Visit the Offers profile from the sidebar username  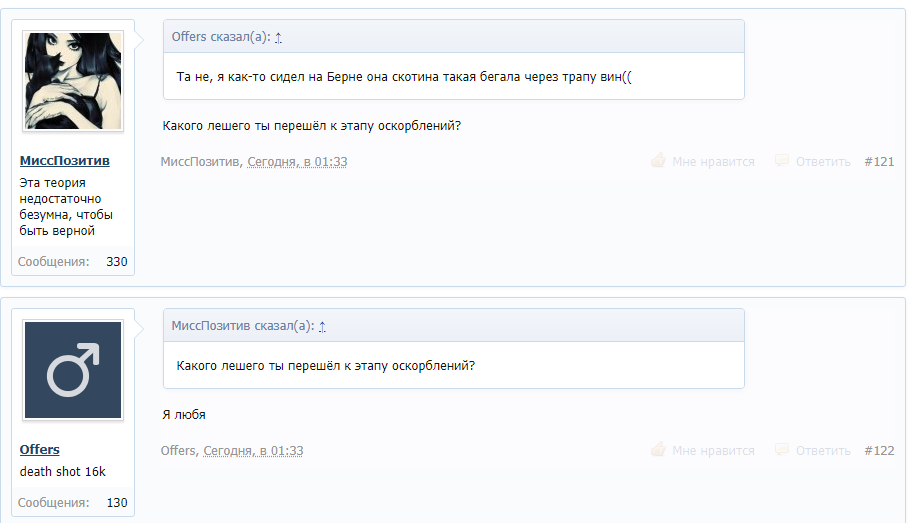(40, 450)
